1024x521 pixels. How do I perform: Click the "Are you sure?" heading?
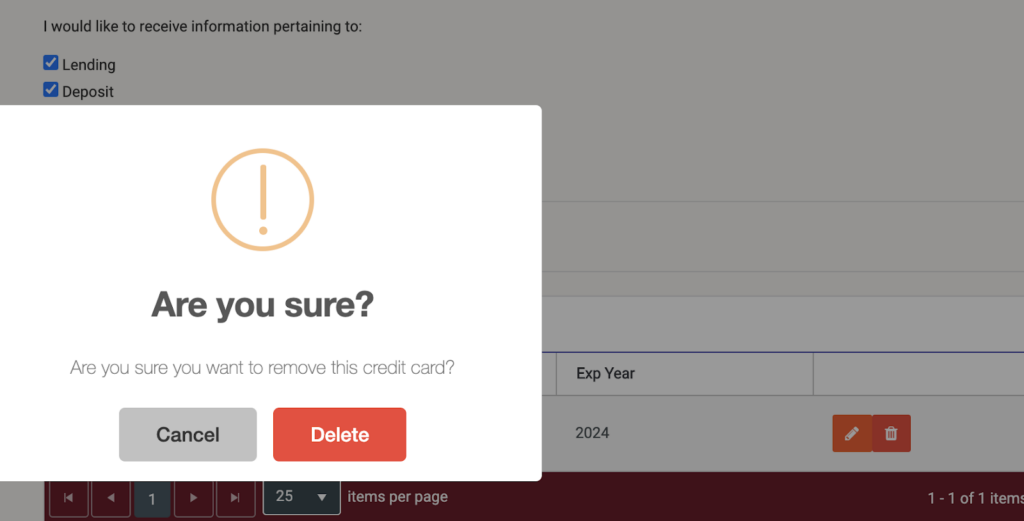(263, 304)
